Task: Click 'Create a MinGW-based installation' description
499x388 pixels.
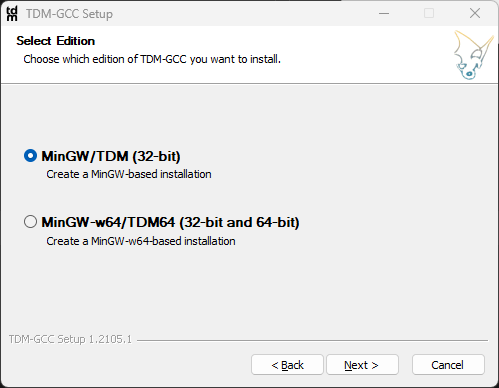Action: click(129, 174)
